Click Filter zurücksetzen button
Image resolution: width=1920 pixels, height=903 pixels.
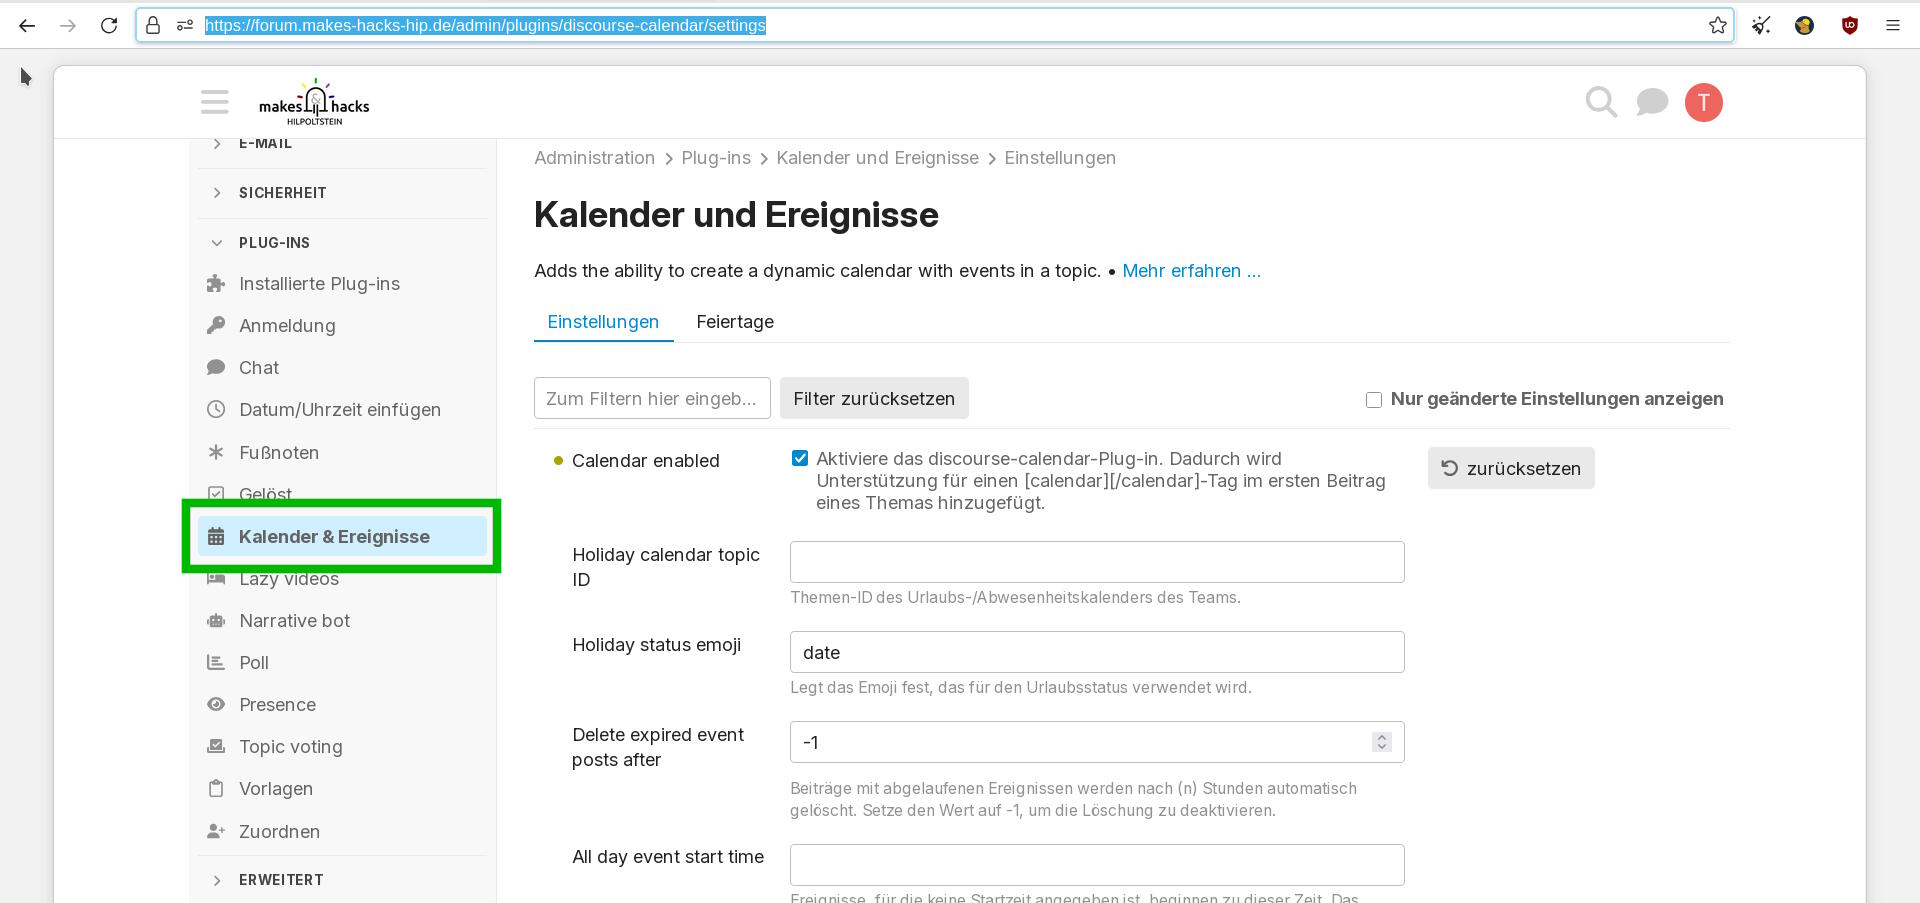tap(873, 399)
